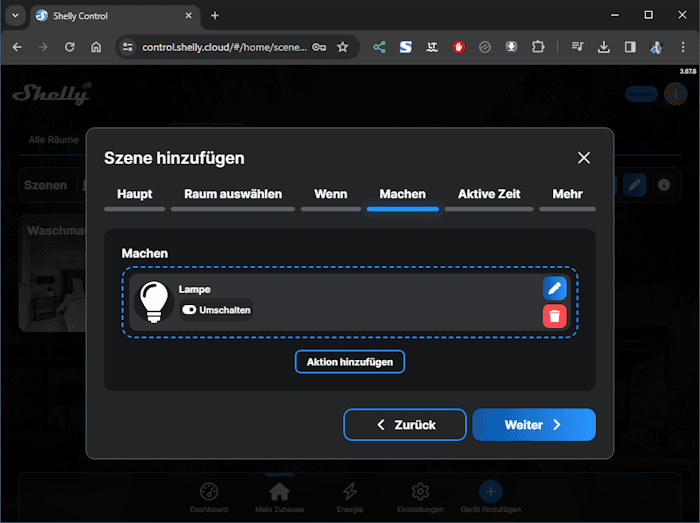Image resolution: width=700 pixels, height=523 pixels.
Task: Edit the Lampe action with pencil icon
Action: [554, 288]
